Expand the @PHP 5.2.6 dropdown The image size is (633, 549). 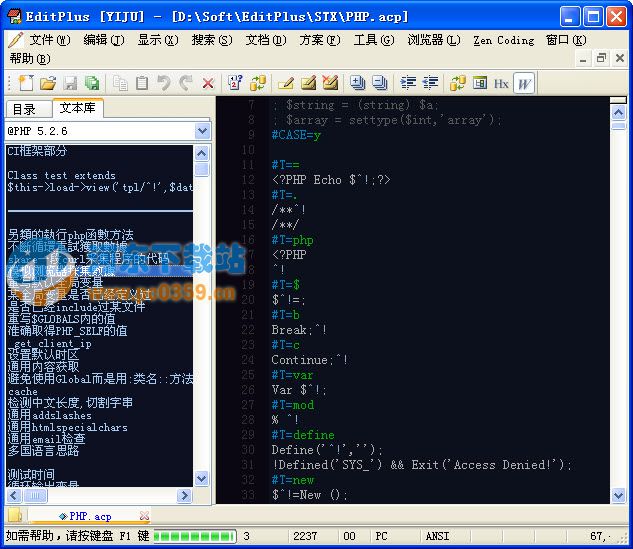pos(202,131)
